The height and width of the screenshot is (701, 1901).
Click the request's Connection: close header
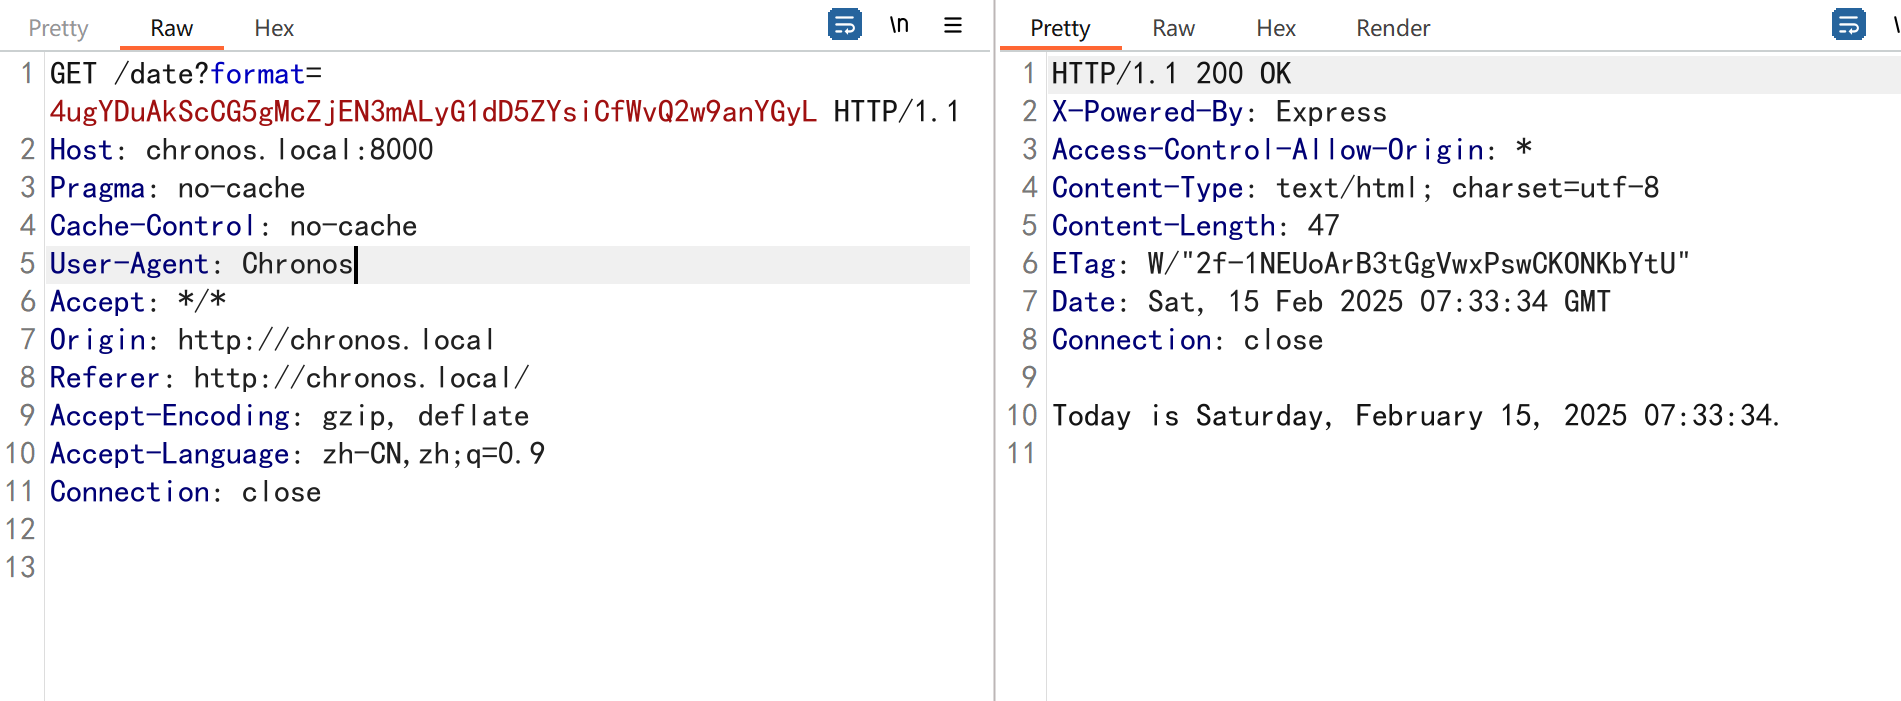(x=185, y=492)
